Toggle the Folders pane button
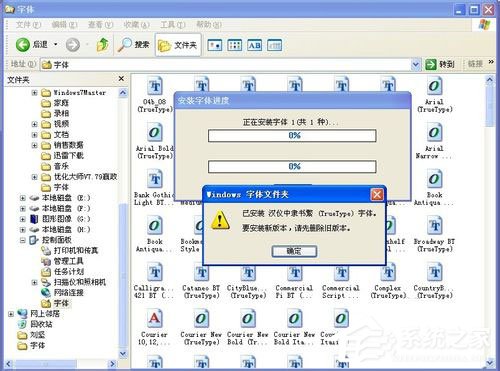Viewport: 500px width, 371px height. [x=178, y=45]
